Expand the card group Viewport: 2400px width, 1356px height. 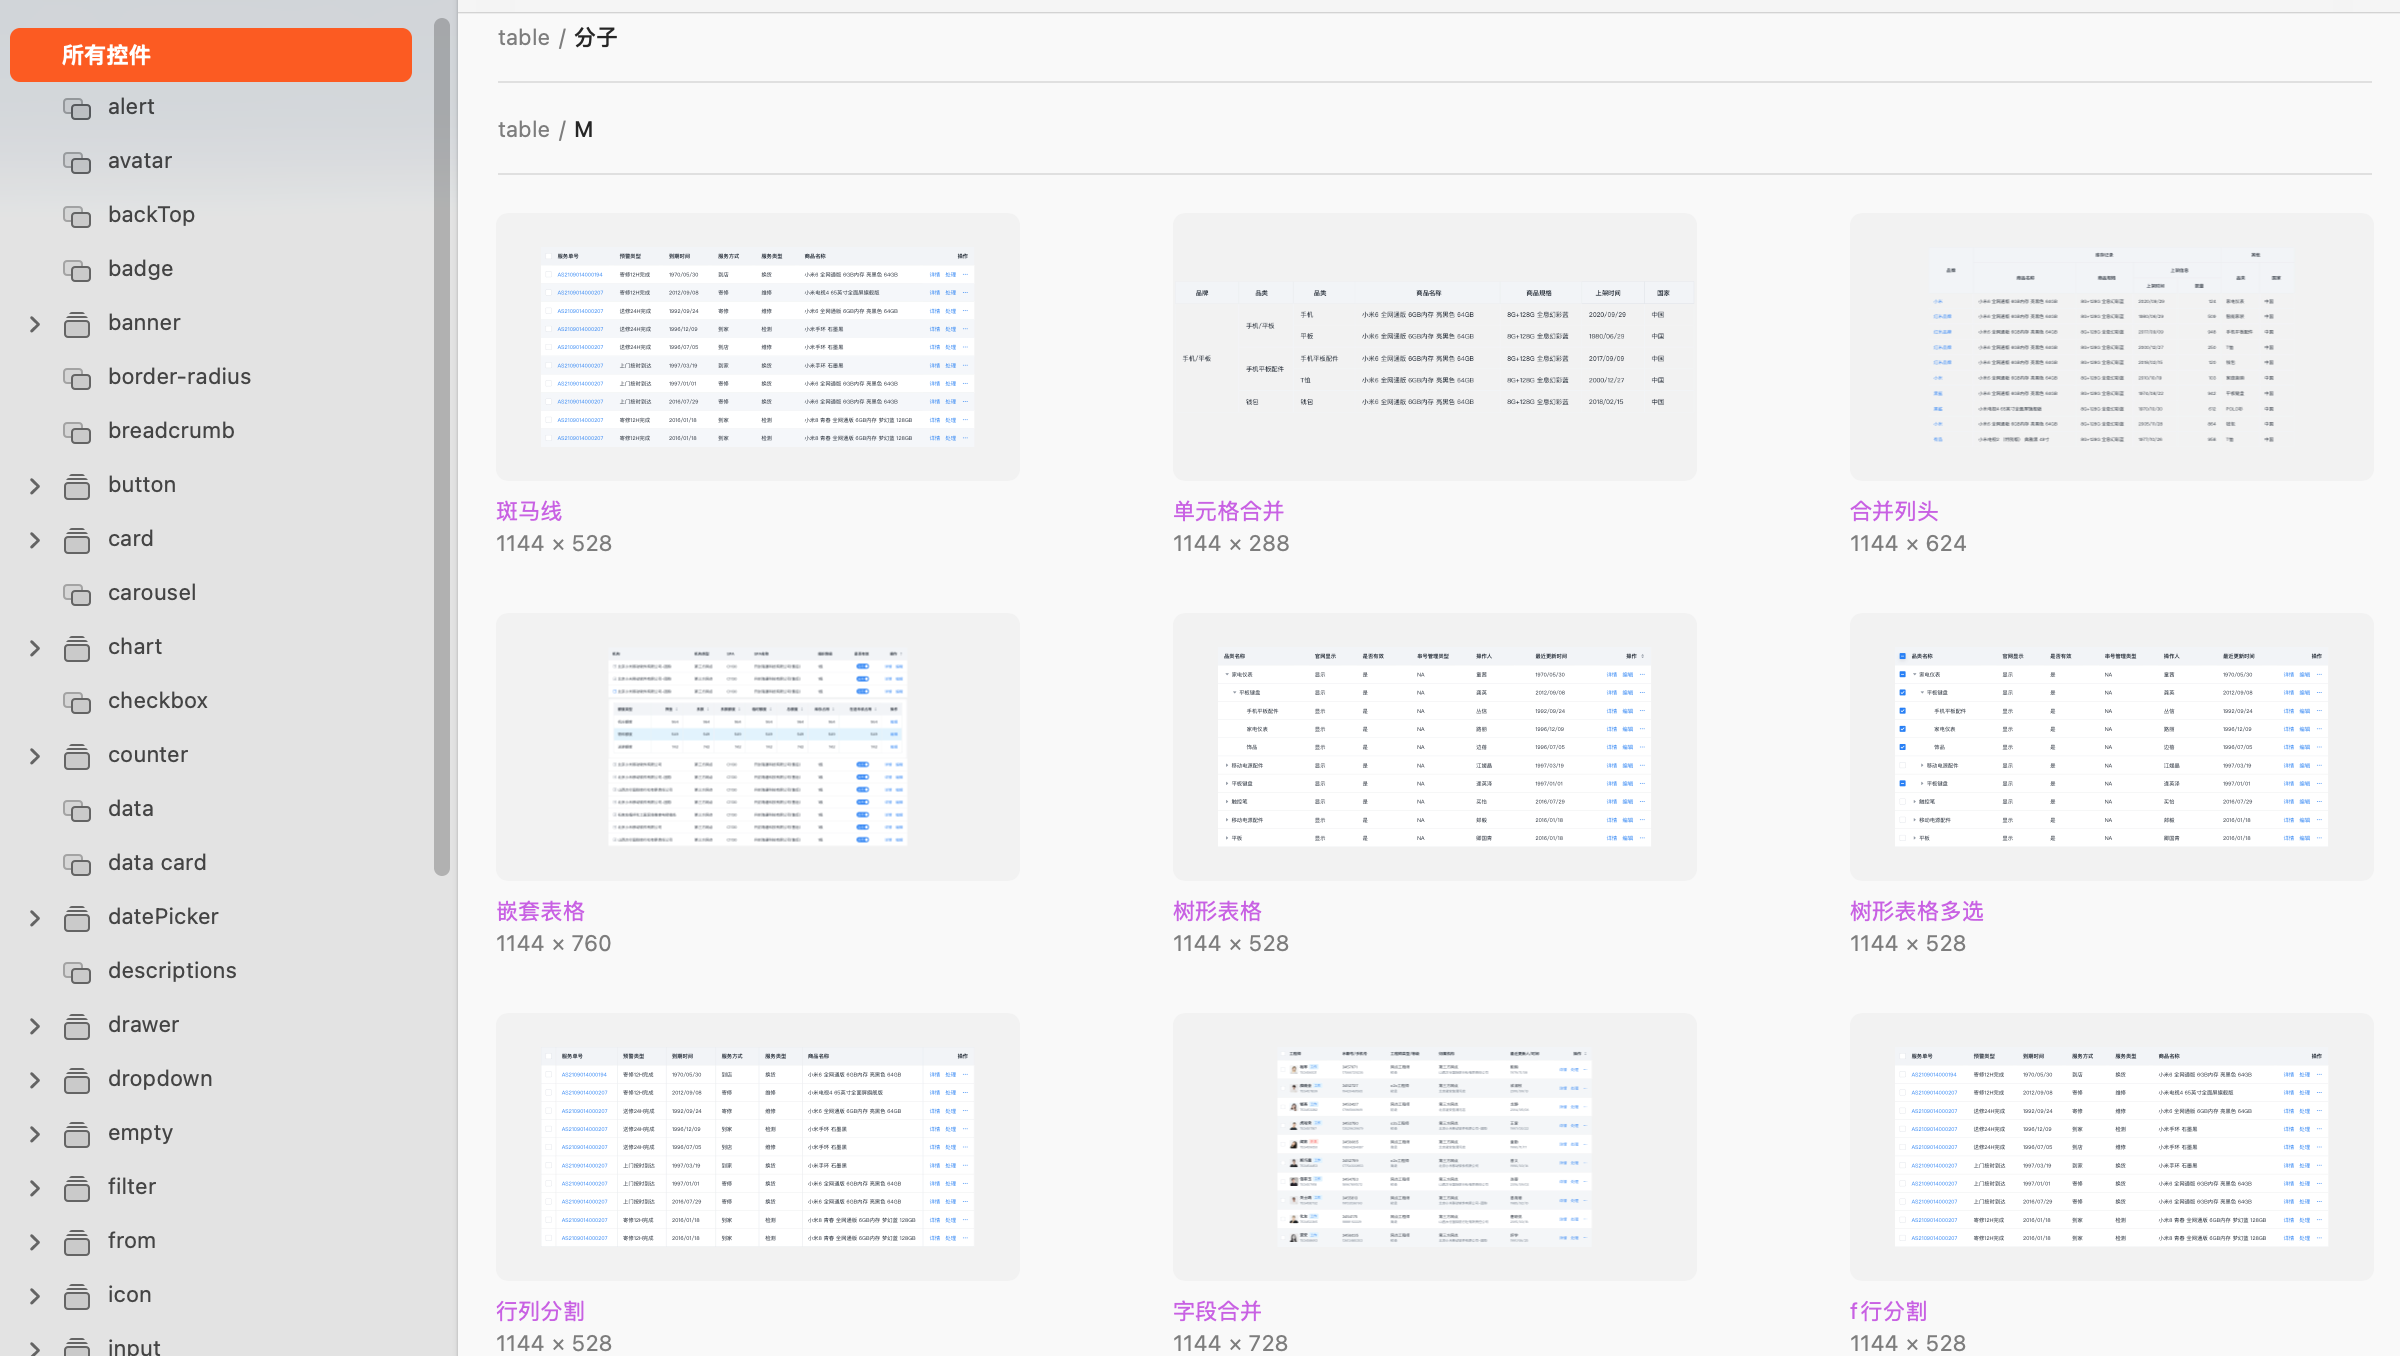coord(35,540)
